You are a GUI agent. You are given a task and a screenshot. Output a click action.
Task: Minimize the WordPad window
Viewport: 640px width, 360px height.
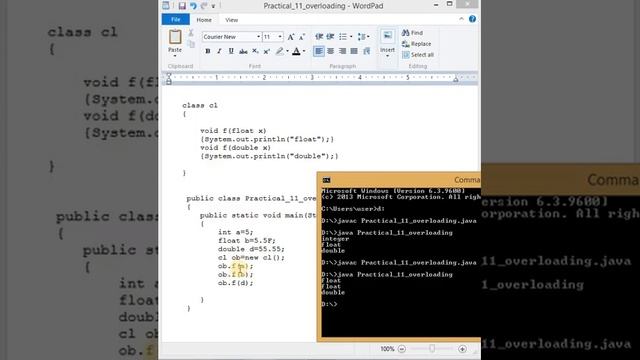click(436, 5)
